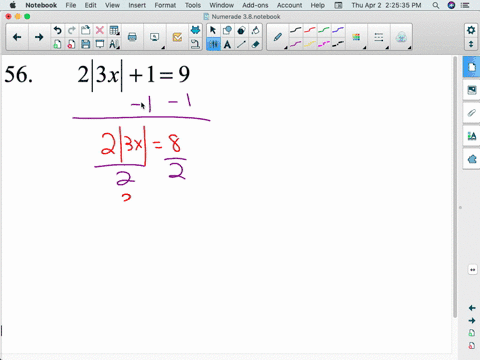The image size is (480, 360).
Task: Open the Gallery side tab
Action: tap(472, 90)
